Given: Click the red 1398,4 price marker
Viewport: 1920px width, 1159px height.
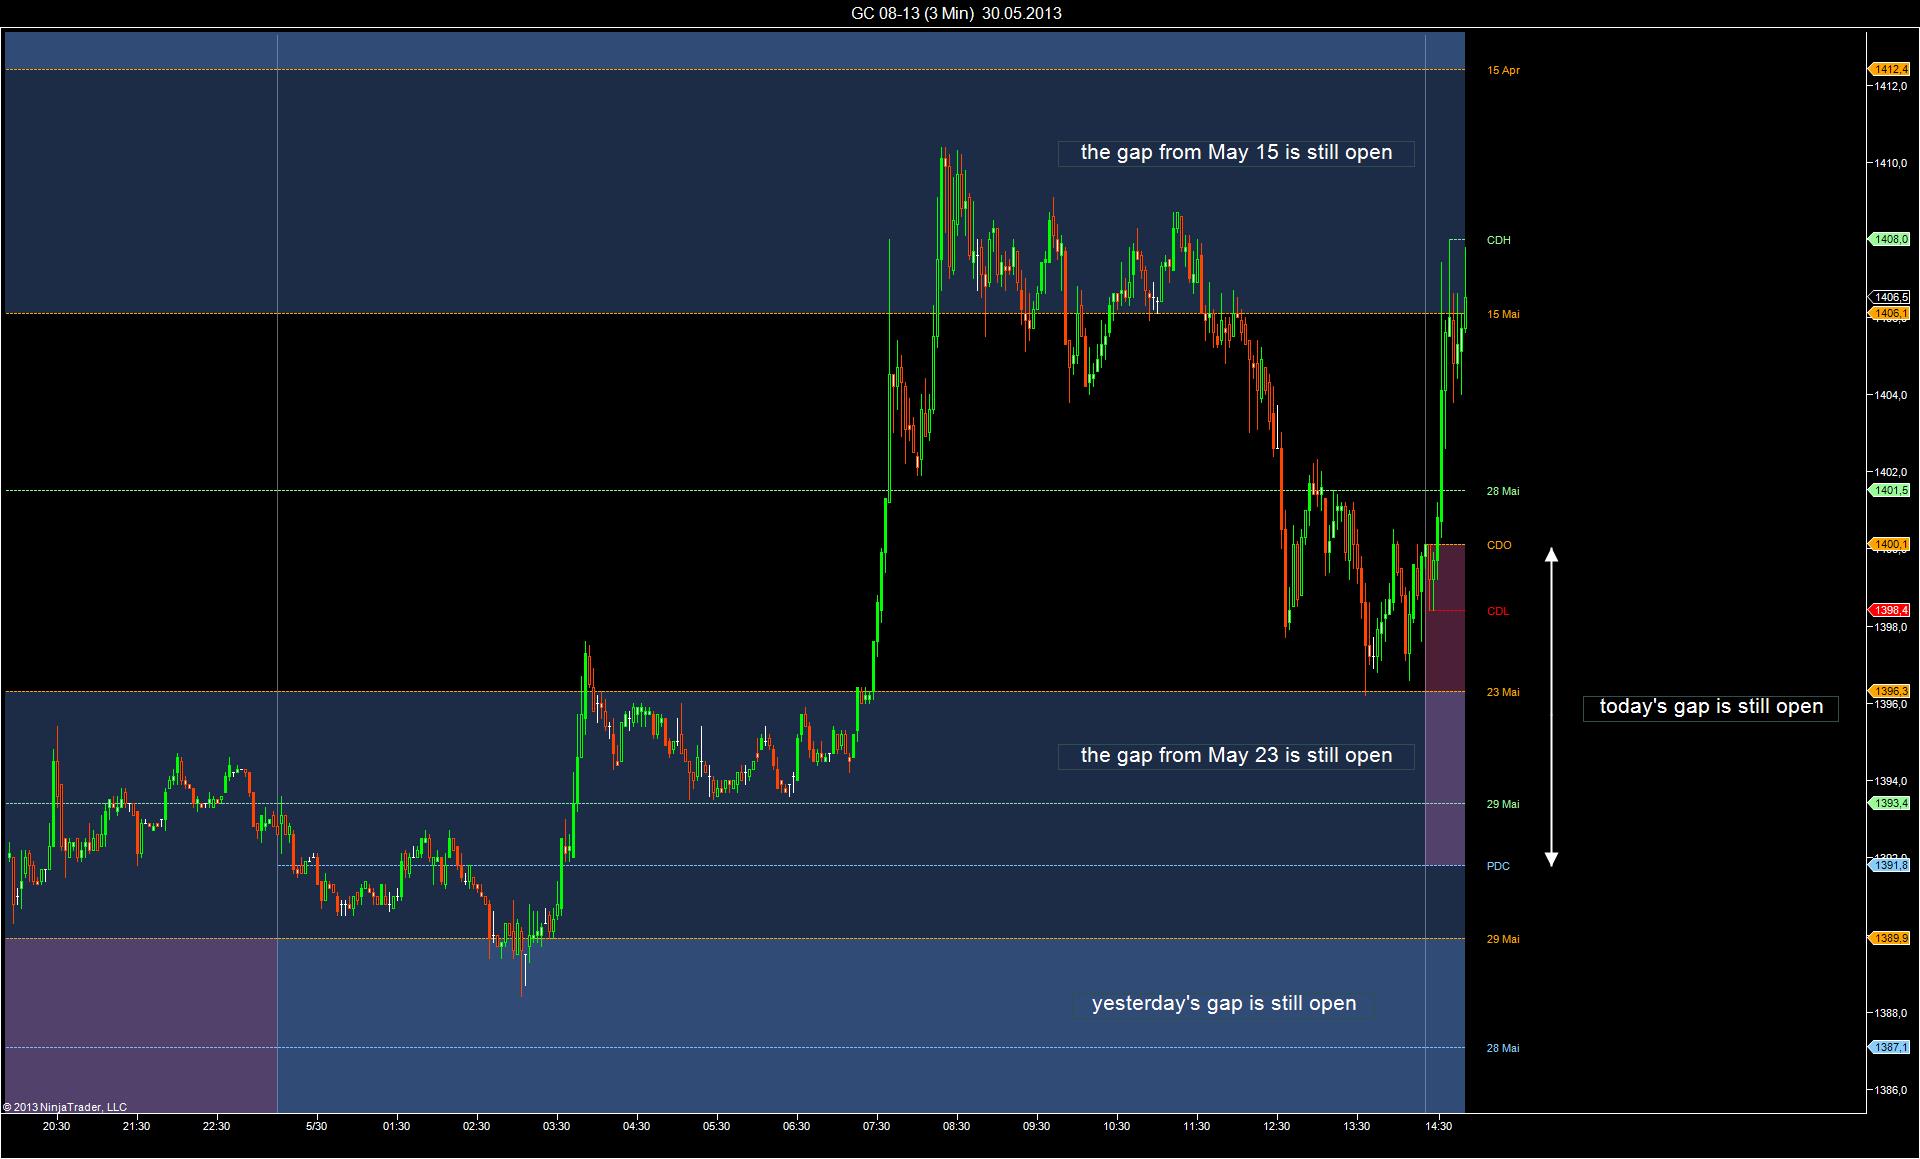Looking at the screenshot, I should 1890,610.
